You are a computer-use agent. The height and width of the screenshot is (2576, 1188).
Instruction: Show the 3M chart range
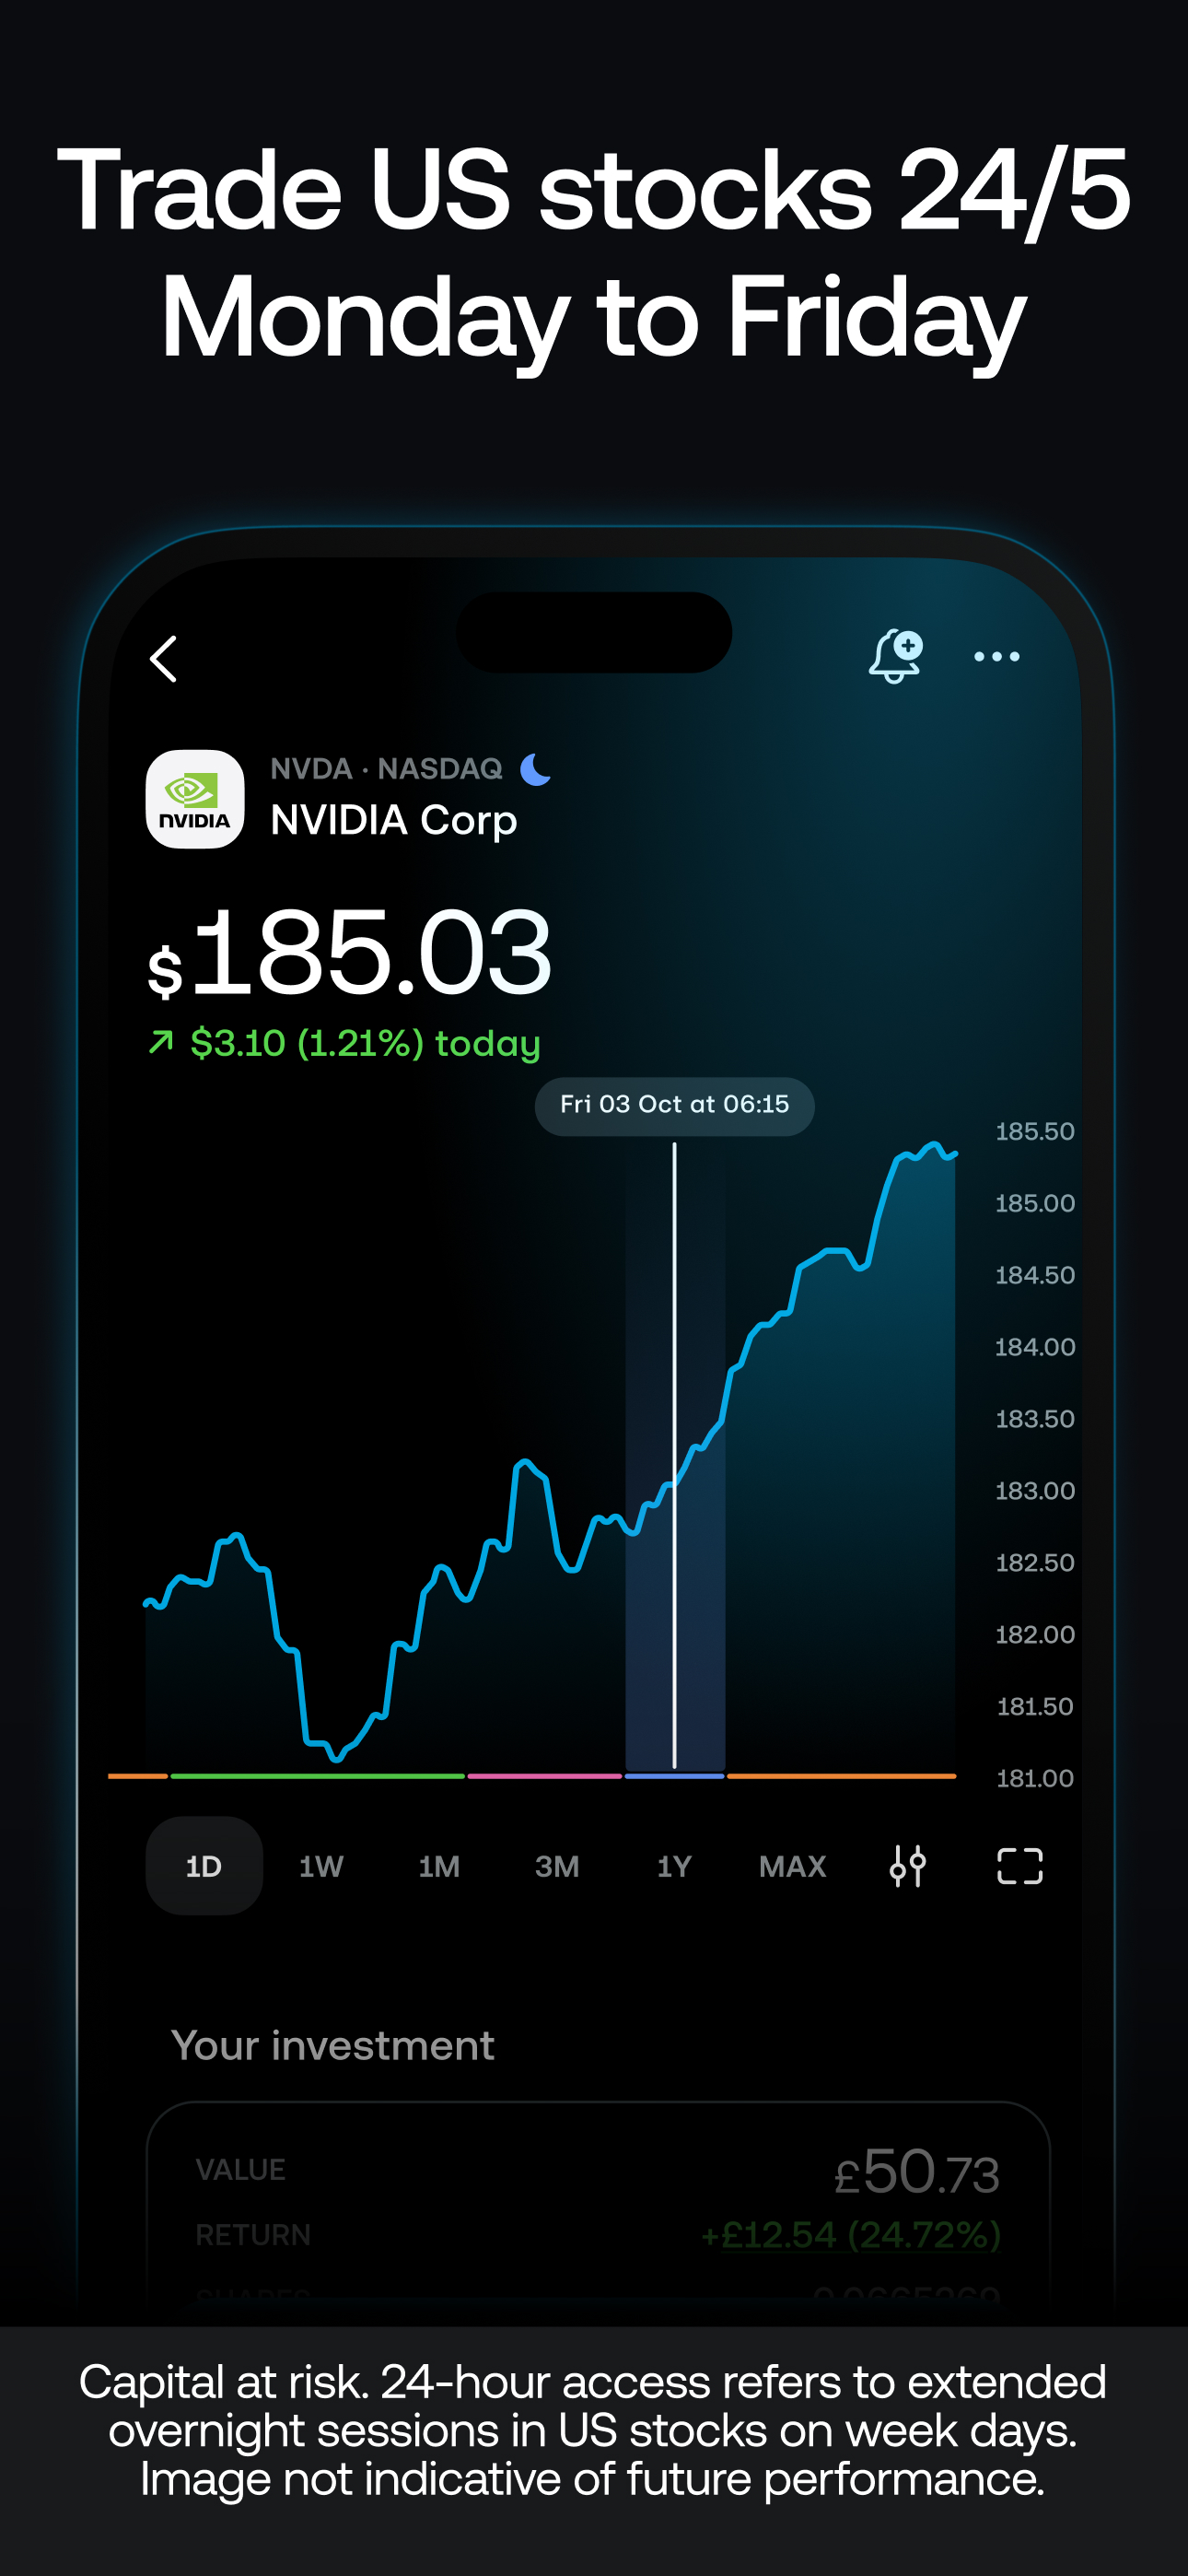point(557,1866)
